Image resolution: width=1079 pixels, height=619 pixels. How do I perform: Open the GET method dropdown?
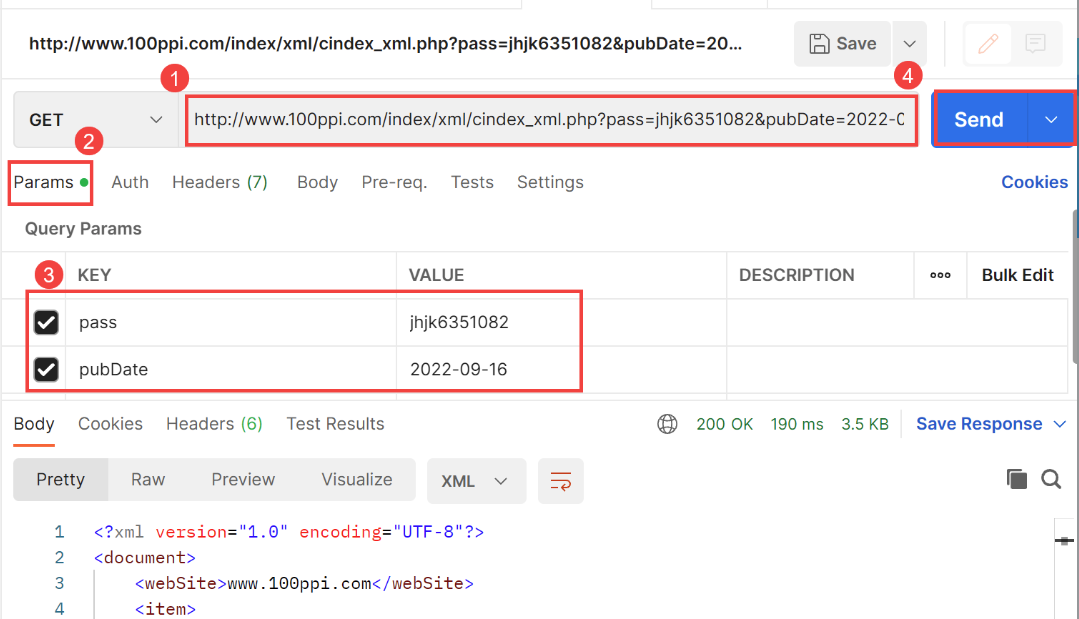click(x=96, y=120)
